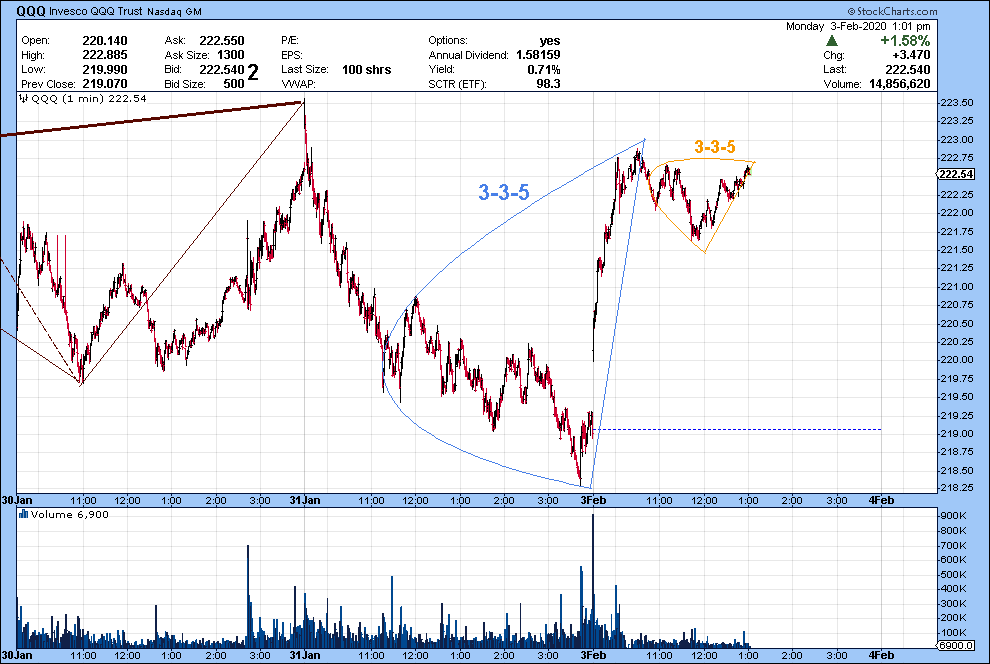The width and height of the screenshot is (990, 664).
Task: Click the candlestick icon beside QQQ (1 min)
Action: 24,98
